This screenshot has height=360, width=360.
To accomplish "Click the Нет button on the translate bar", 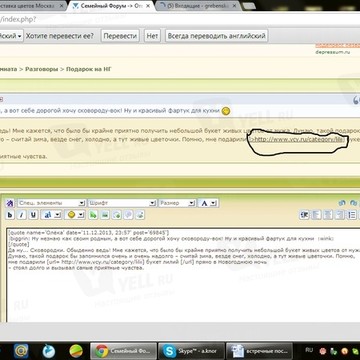I will pyautogui.click(x=152, y=36).
